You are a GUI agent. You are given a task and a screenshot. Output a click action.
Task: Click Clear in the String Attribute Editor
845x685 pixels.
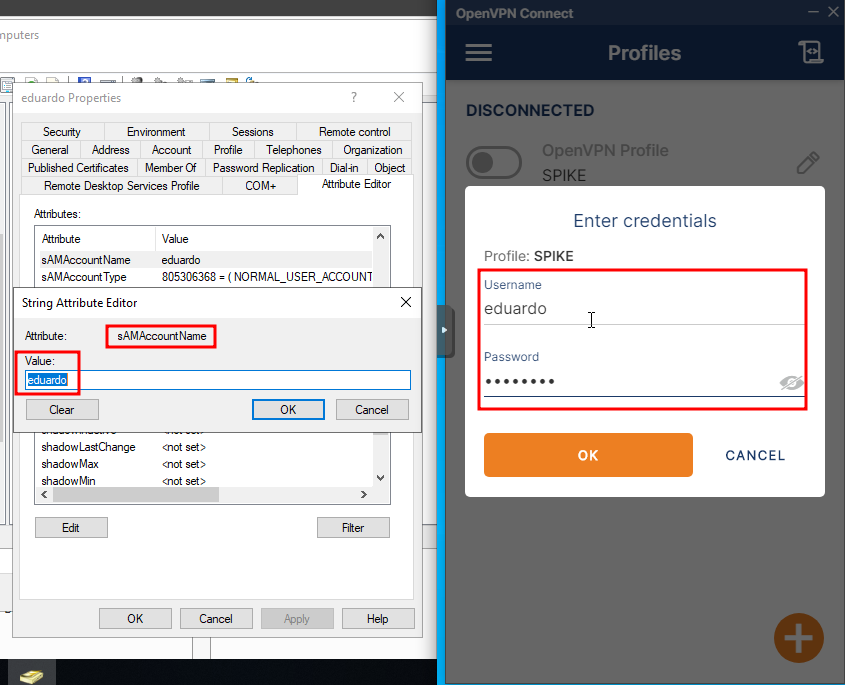[62, 410]
